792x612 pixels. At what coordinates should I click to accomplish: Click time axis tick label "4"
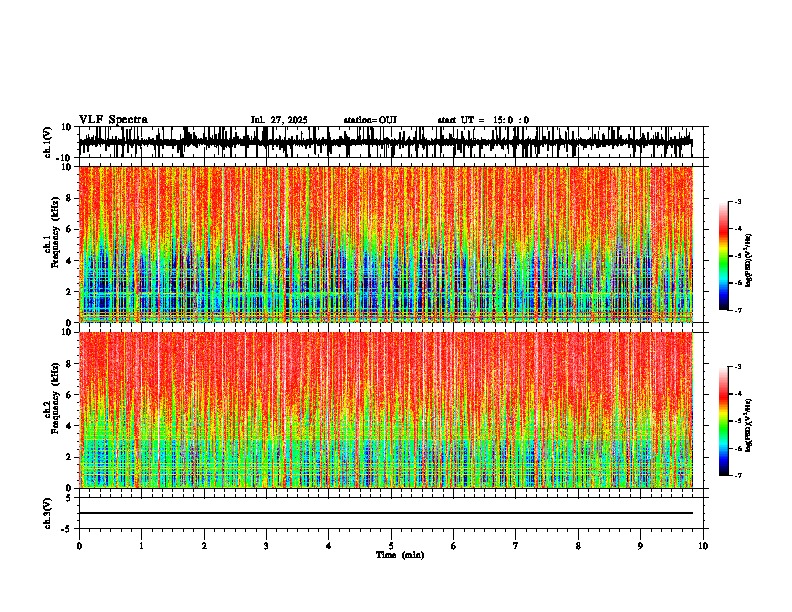point(328,546)
